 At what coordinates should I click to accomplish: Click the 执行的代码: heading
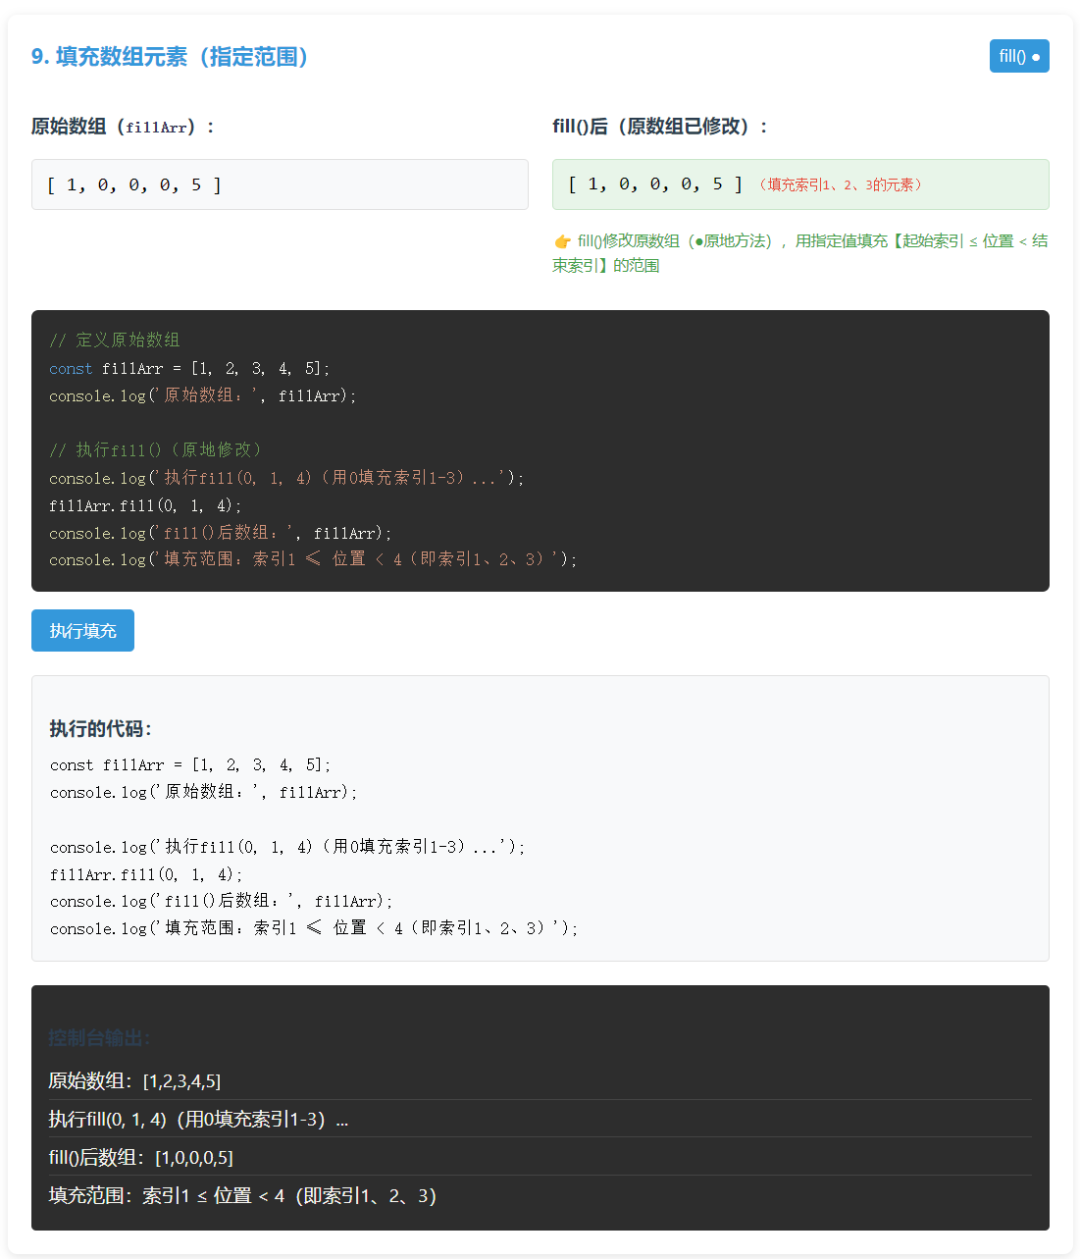(x=100, y=729)
